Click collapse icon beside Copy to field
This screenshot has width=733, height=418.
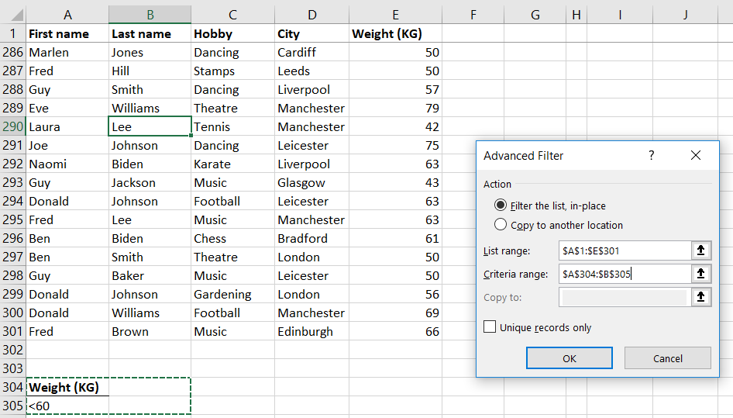click(701, 297)
